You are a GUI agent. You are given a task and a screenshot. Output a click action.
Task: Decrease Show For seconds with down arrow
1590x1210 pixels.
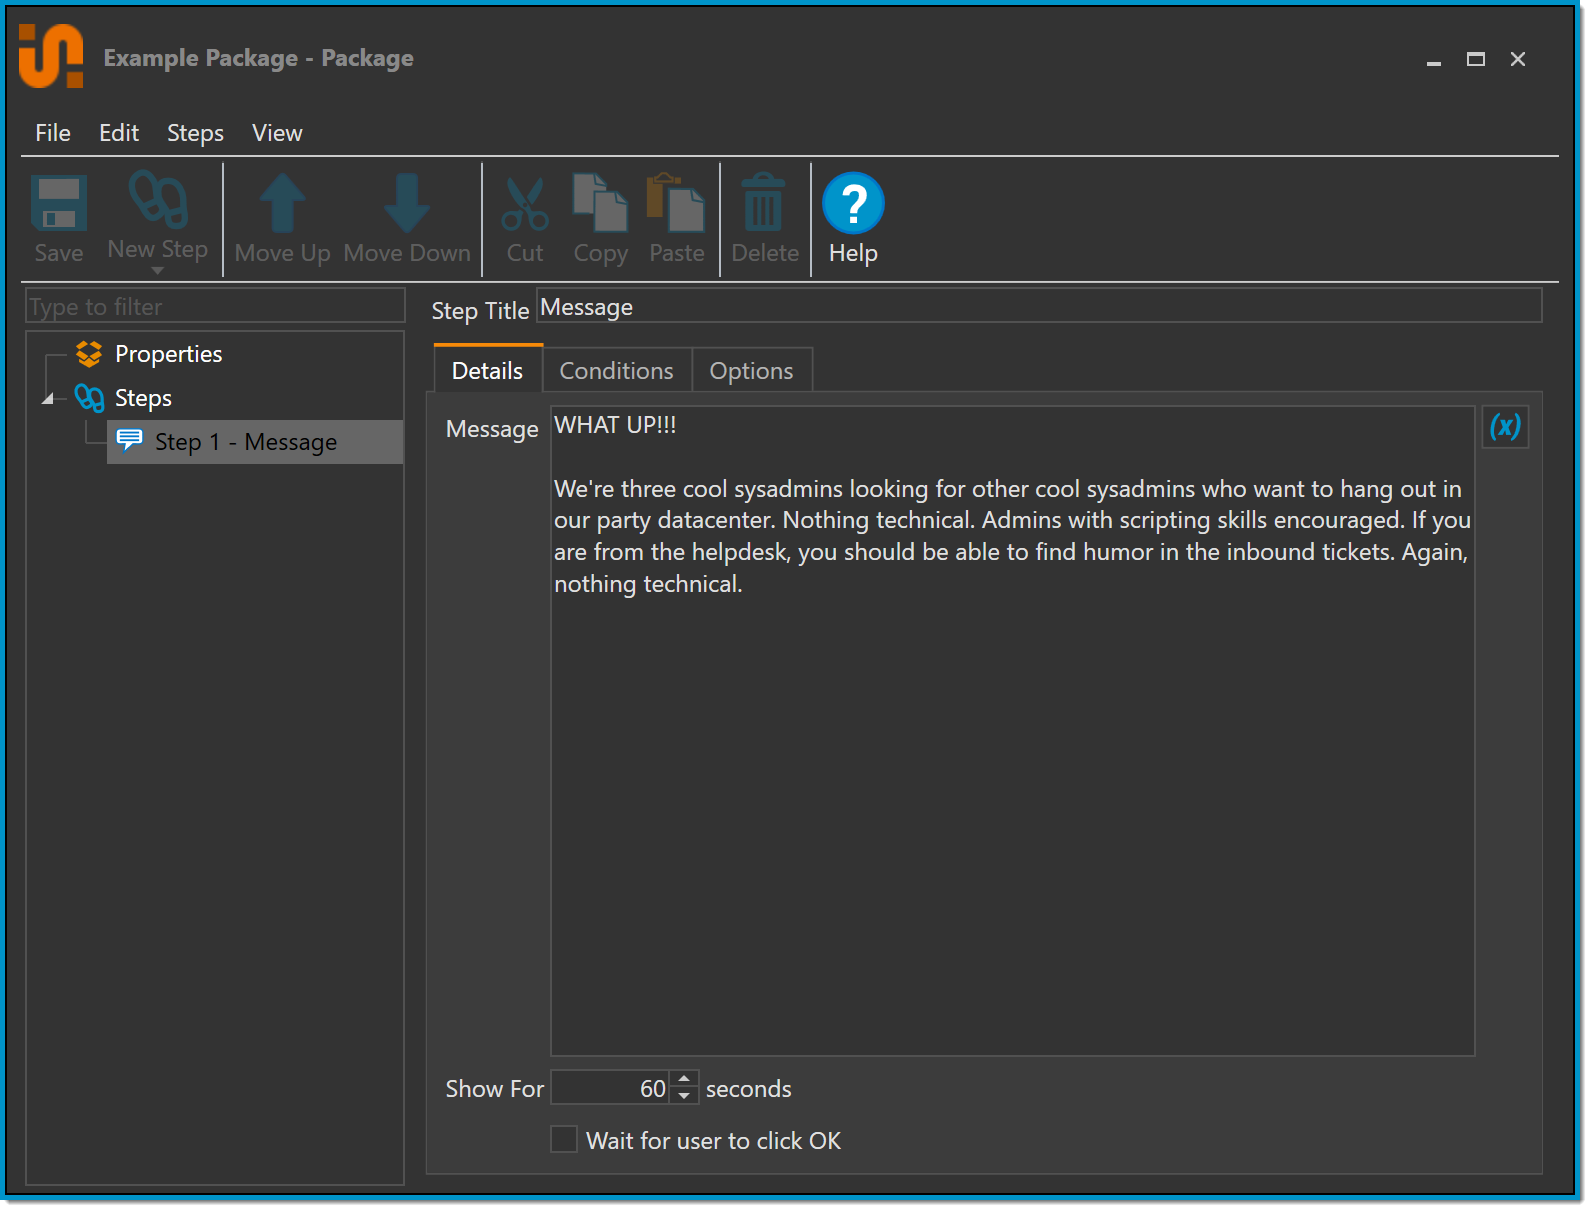click(684, 1096)
